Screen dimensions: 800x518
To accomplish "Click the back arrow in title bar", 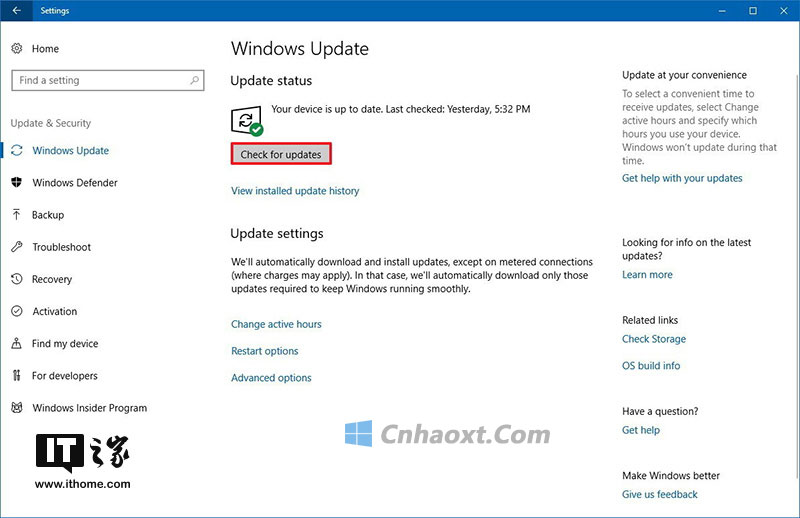I will [16, 10].
